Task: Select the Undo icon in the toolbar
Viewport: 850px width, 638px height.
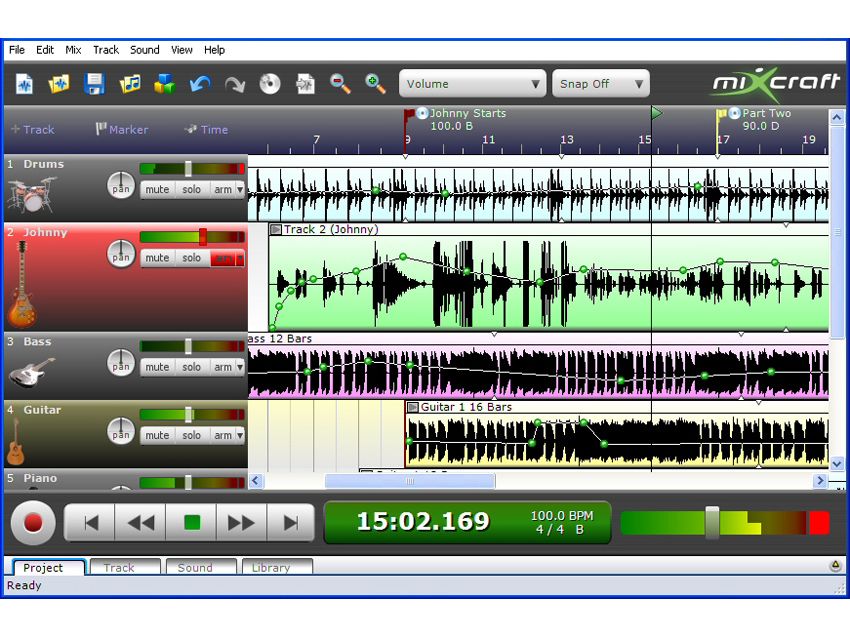Action: coord(199,84)
